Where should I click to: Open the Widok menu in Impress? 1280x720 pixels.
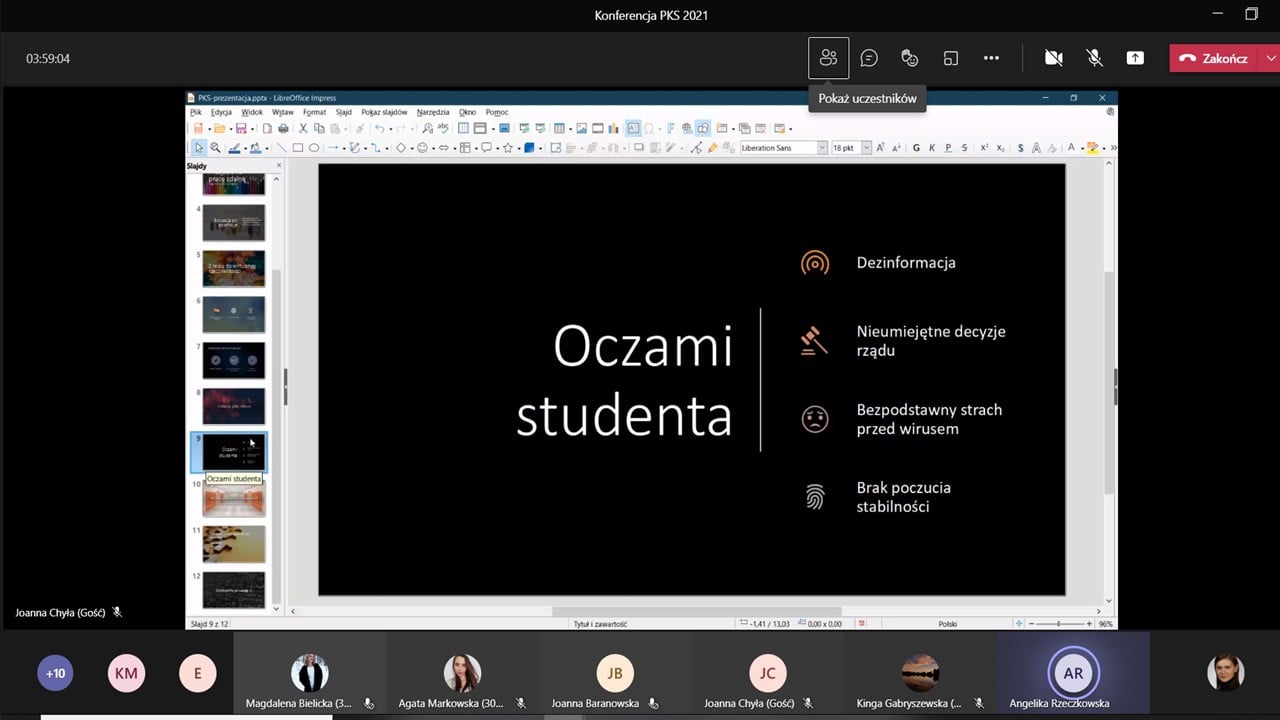[x=252, y=112]
